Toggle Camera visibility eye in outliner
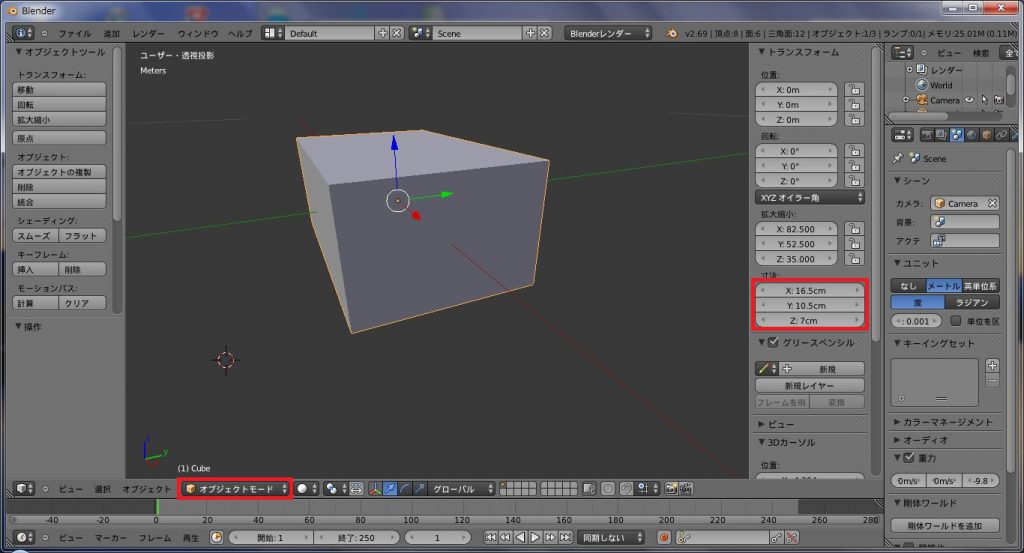Image resolution: width=1024 pixels, height=553 pixels. (969, 100)
